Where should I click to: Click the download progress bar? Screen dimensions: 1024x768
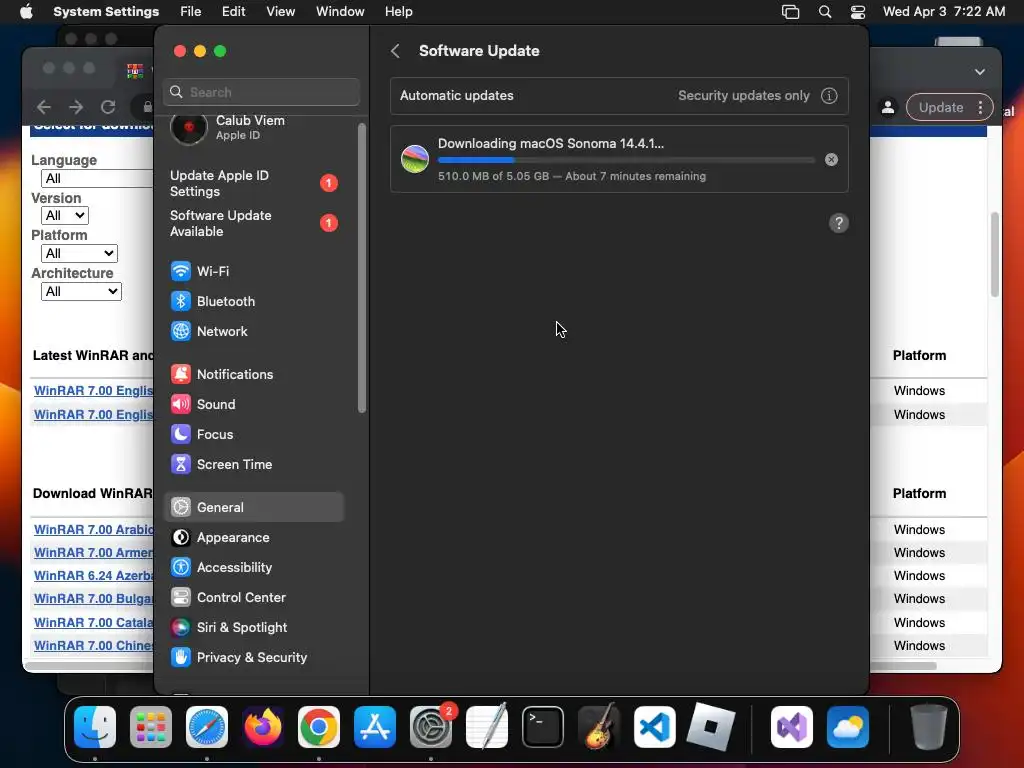pos(626,160)
